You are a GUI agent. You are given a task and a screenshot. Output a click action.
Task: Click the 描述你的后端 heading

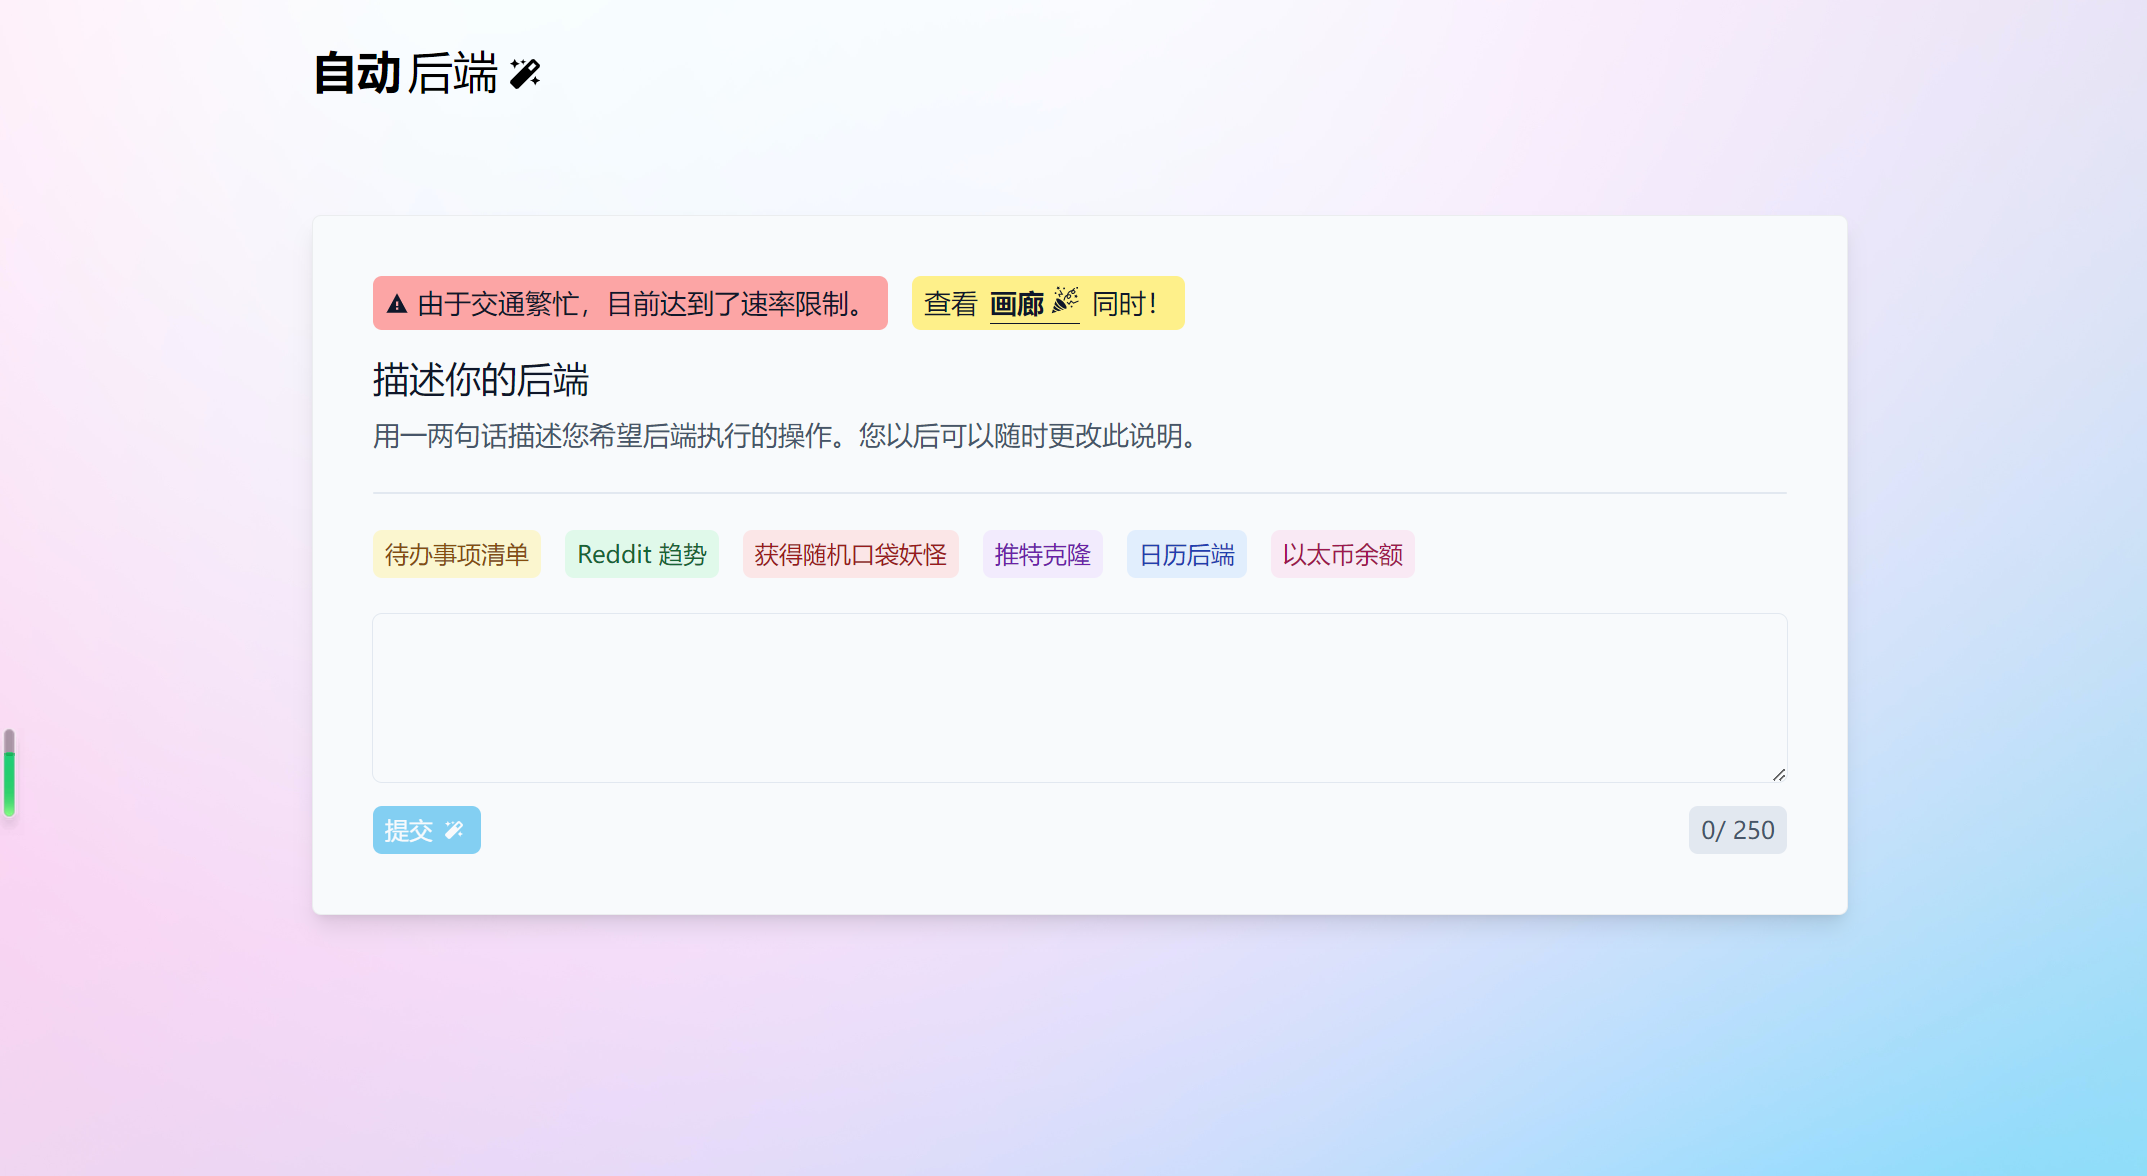pyautogui.click(x=480, y=380)
